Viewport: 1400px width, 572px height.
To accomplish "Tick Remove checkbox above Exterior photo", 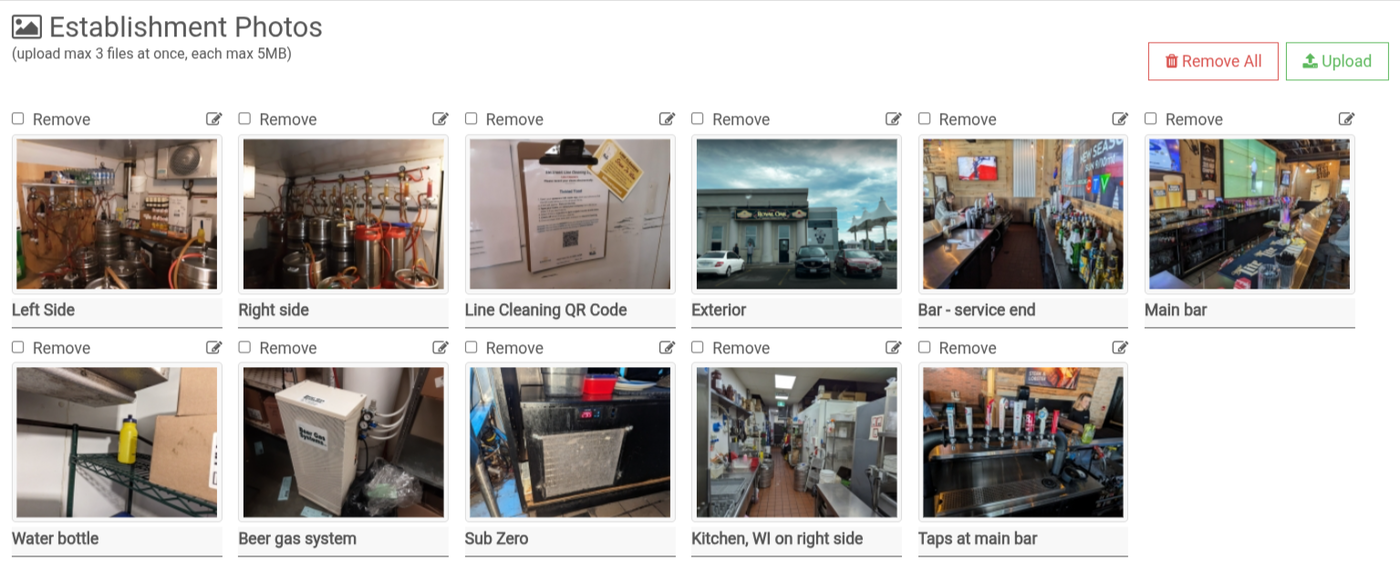I will (x=698, y=119).
